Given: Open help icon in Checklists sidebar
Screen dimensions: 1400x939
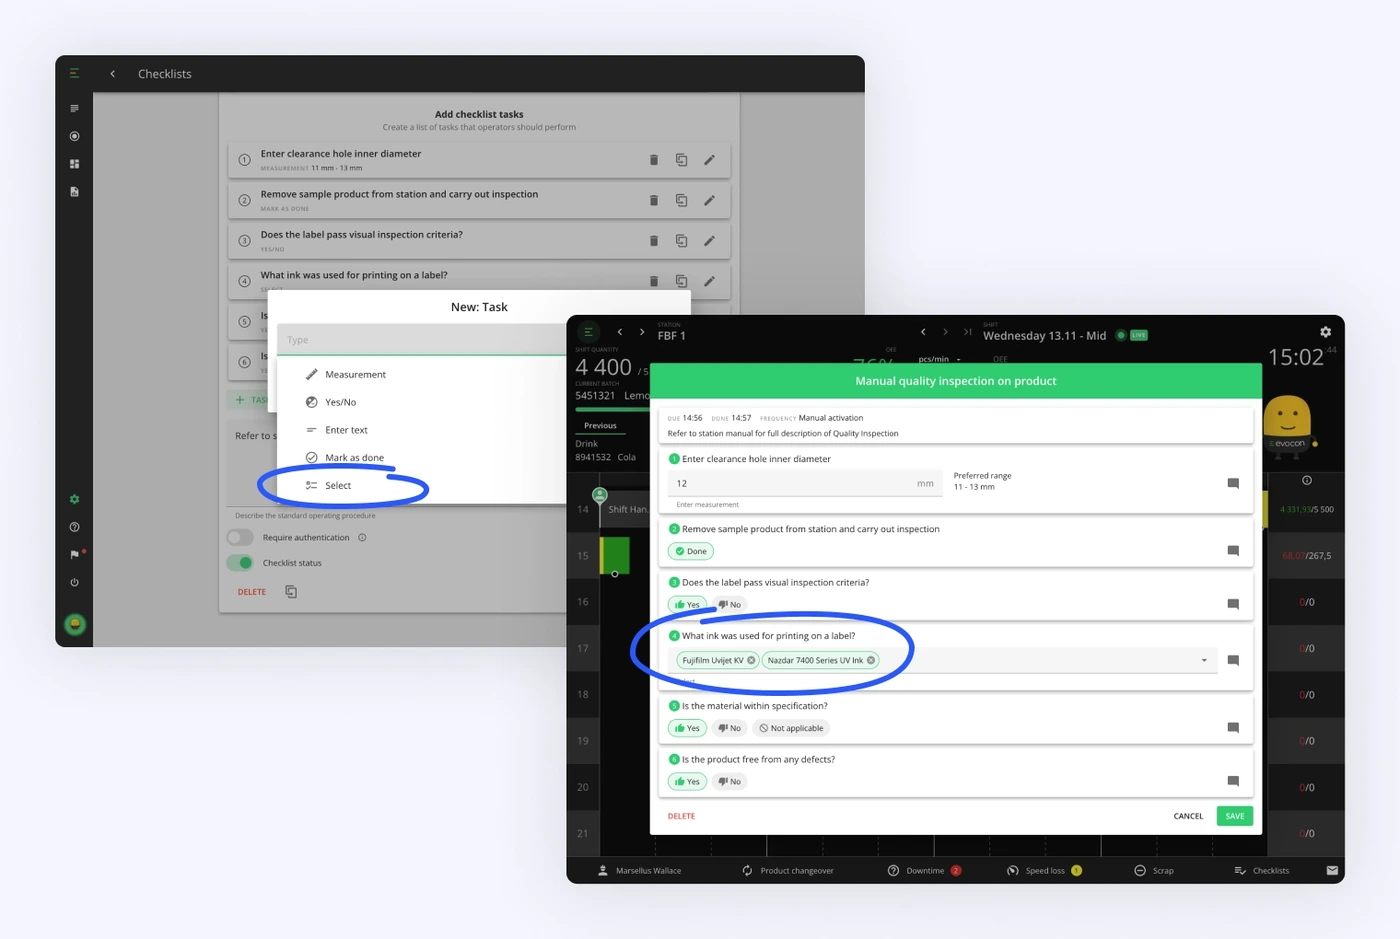Looking at the screenshot, I should point(74,527).
